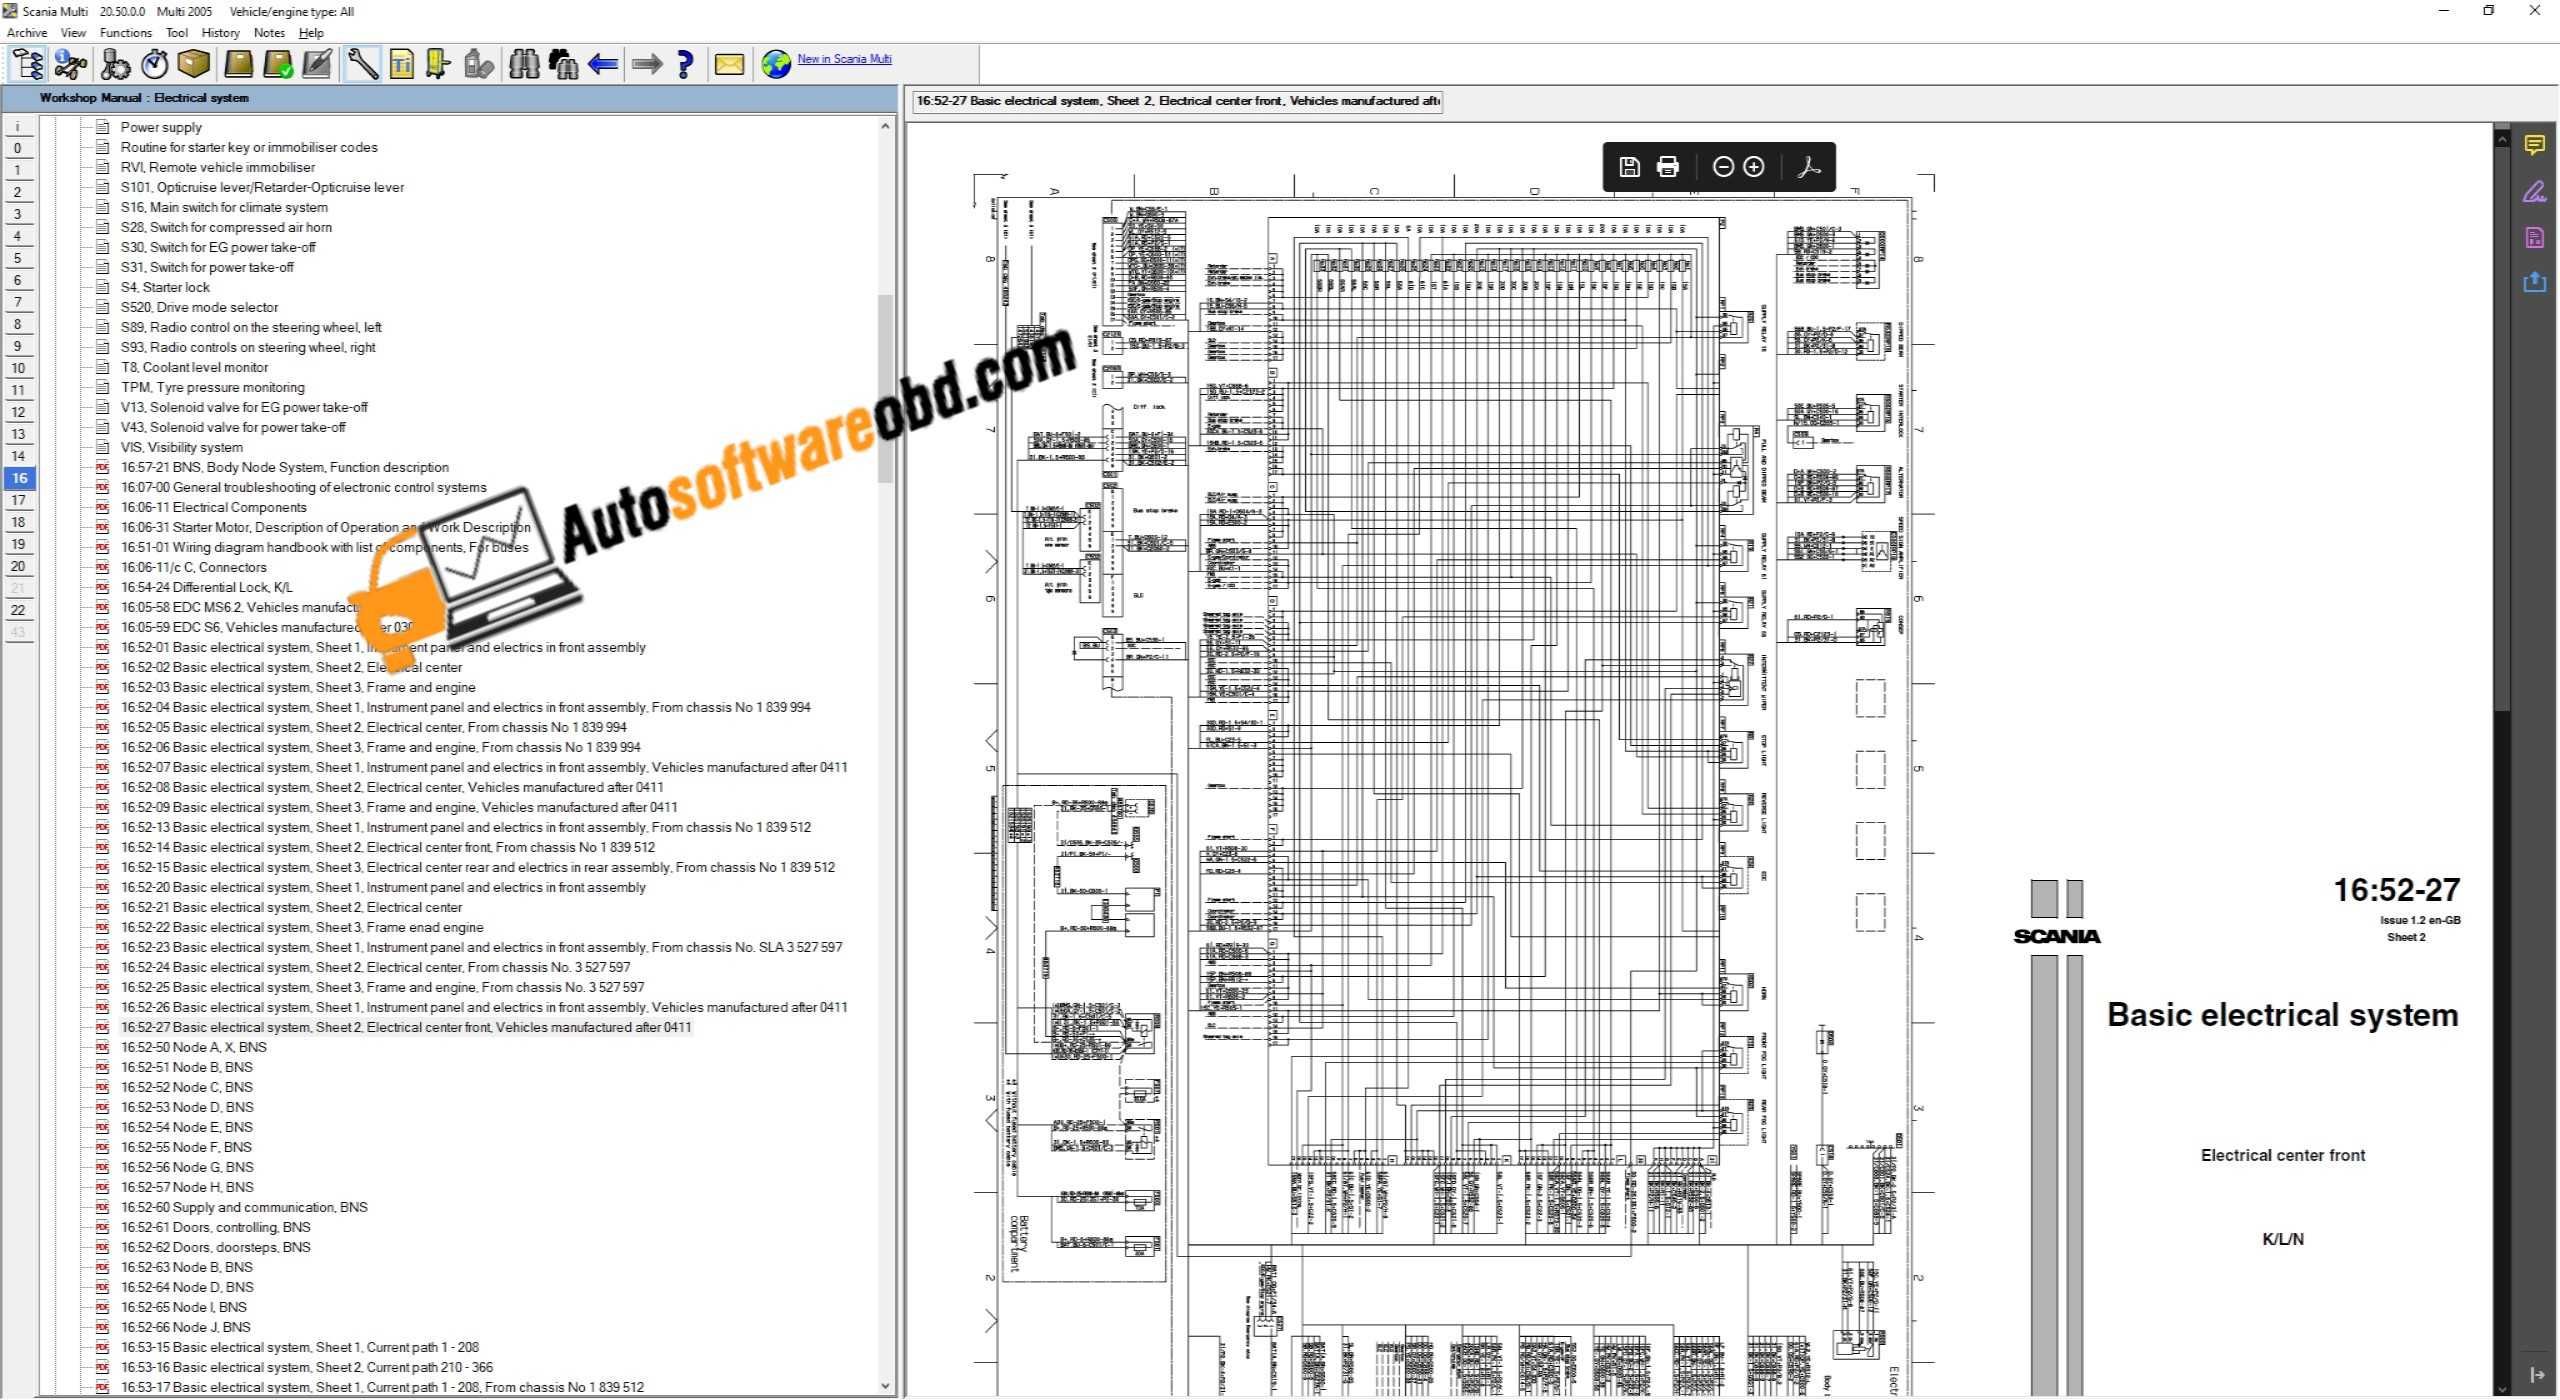
Task: Follow the New in Scania Multi link
Action: tap(844, 59)
